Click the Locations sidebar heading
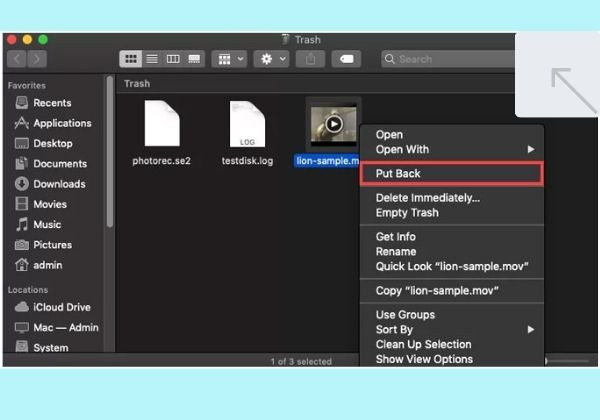The height and width of the screenshot is (420, 600). coord(28,290)
